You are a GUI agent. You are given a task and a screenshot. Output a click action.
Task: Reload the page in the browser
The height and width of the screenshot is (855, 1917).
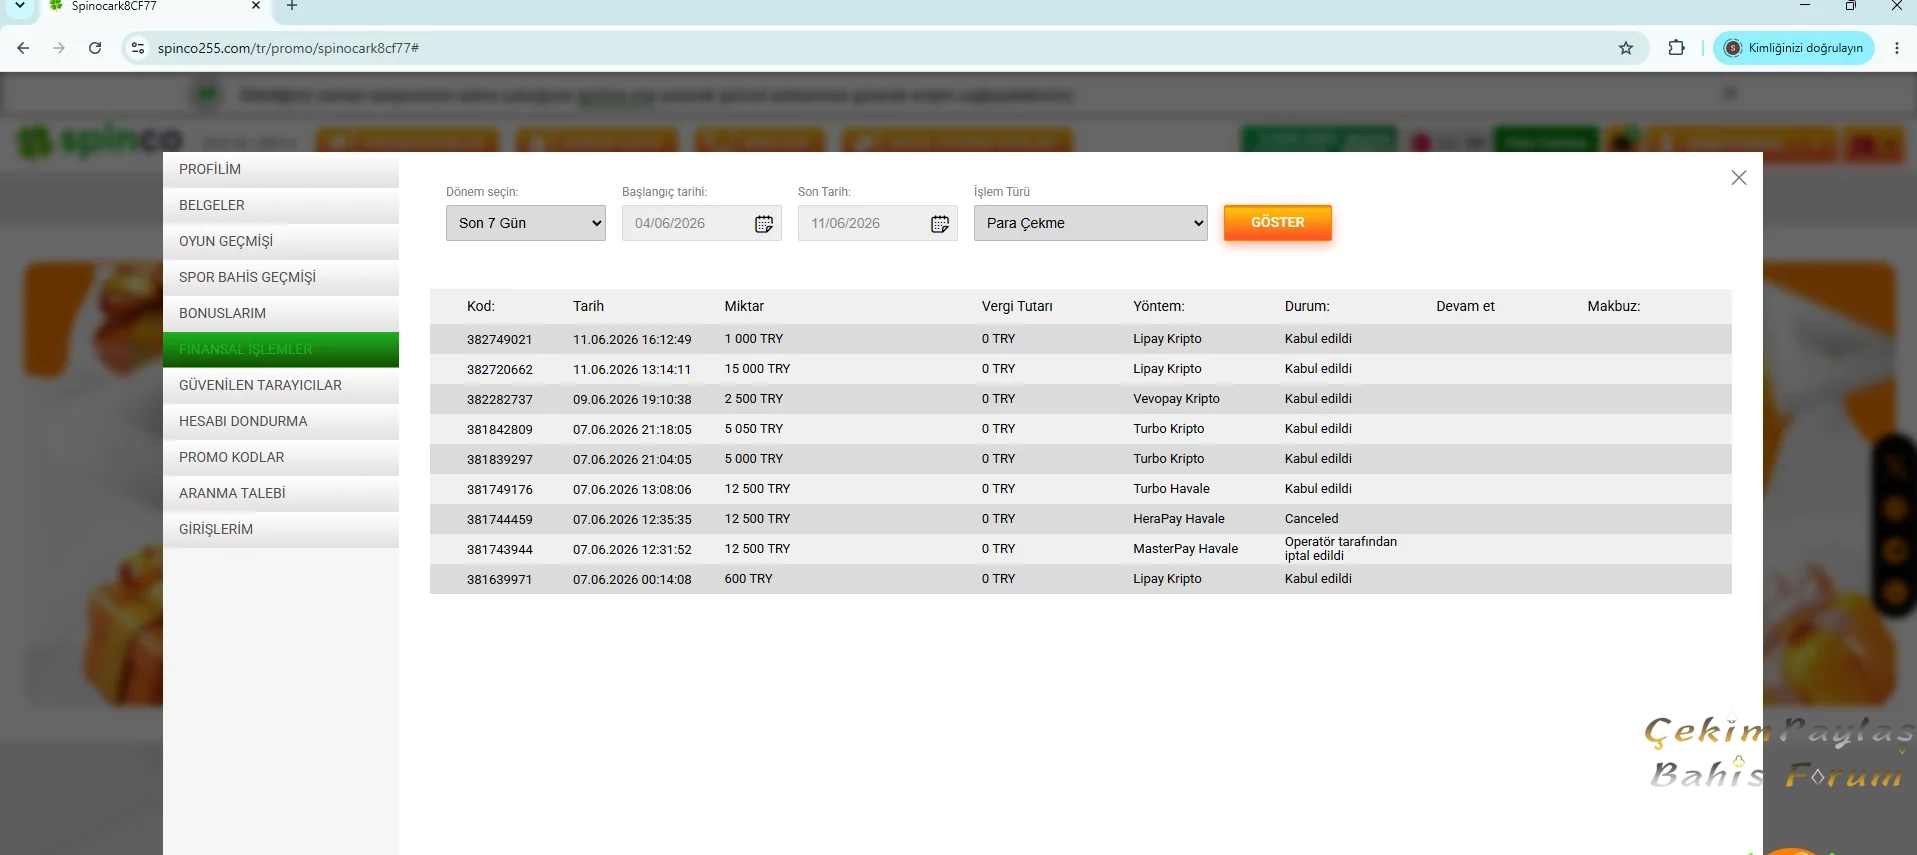click(x=95, y=48)
